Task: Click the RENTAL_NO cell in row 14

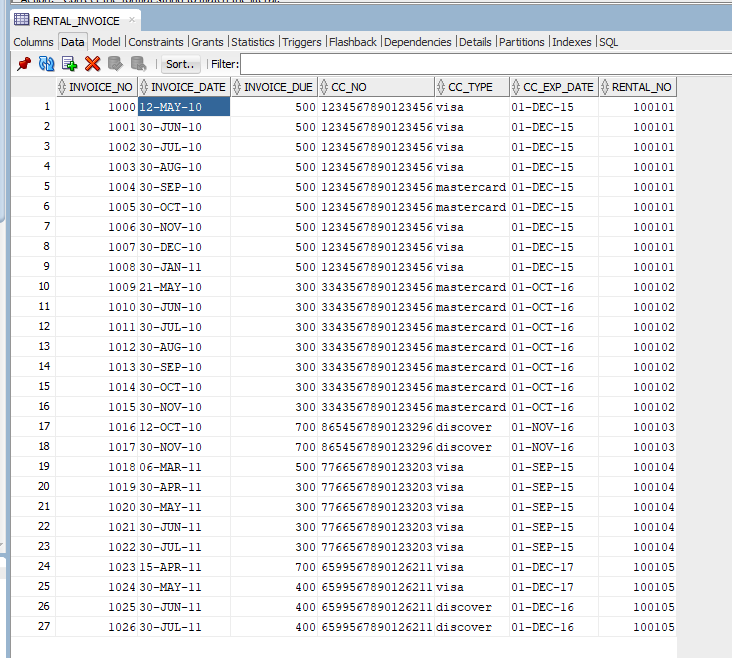Action: [x=638, y=367]
